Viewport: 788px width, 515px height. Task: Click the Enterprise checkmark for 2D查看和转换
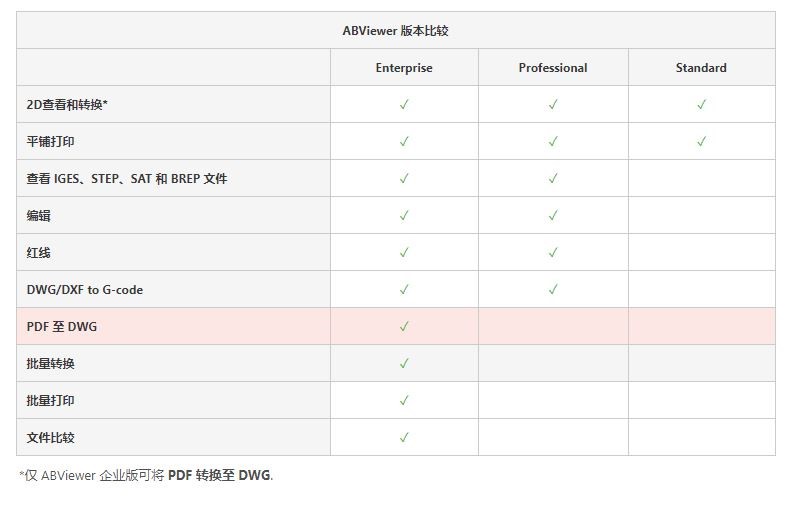pos(404,104)
